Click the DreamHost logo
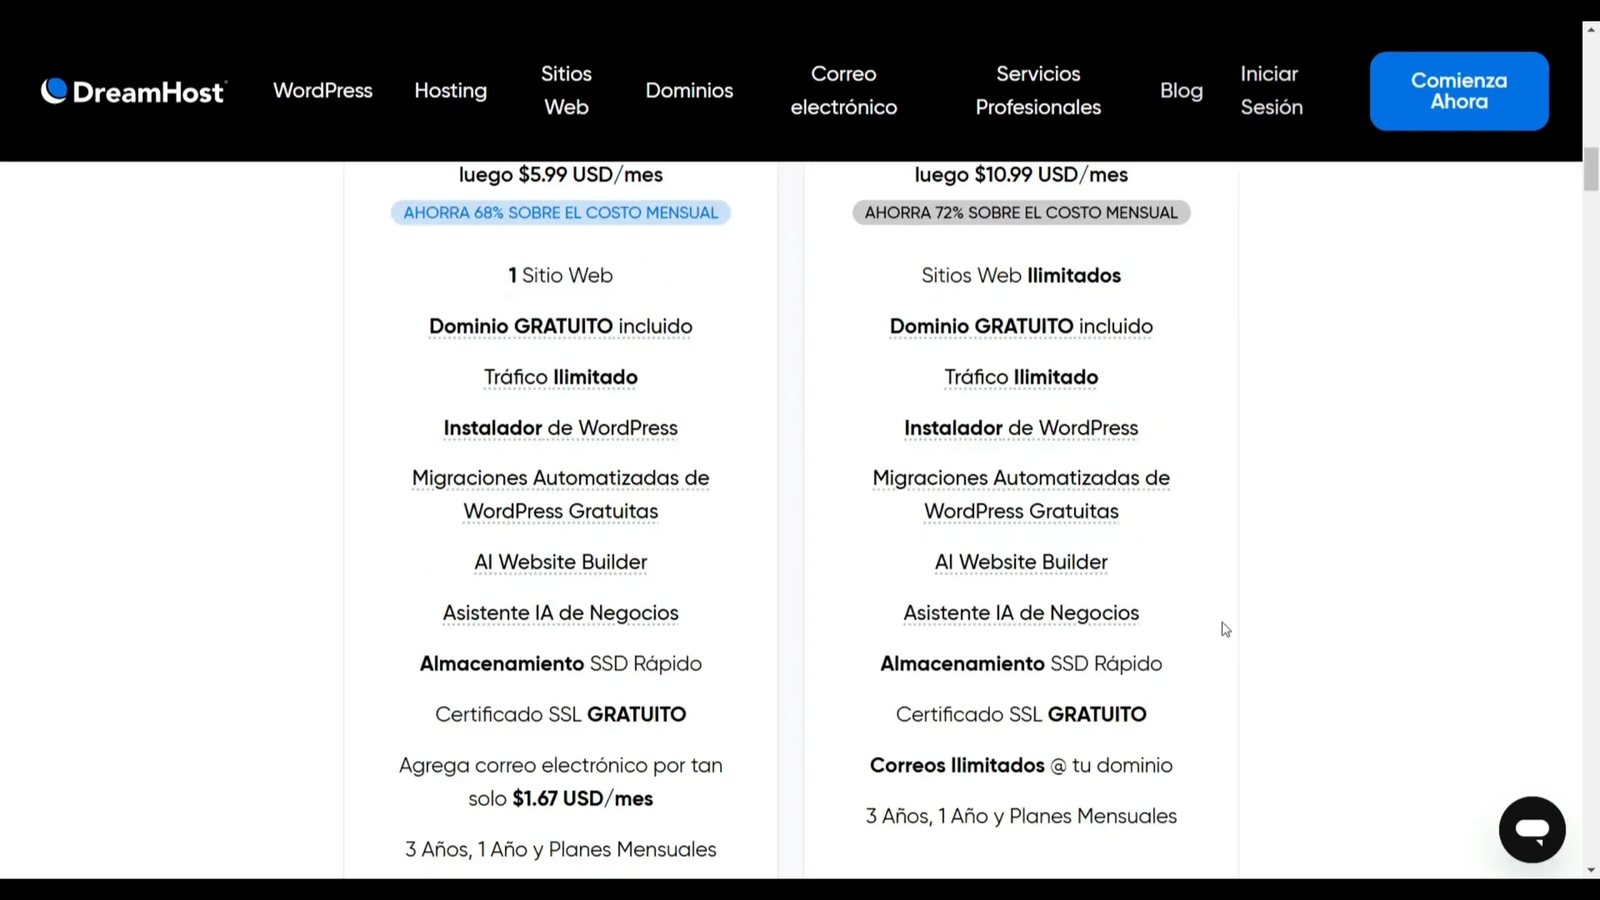Image resolution: width=1600 pixels, height=900 pixels. point(133,91)
